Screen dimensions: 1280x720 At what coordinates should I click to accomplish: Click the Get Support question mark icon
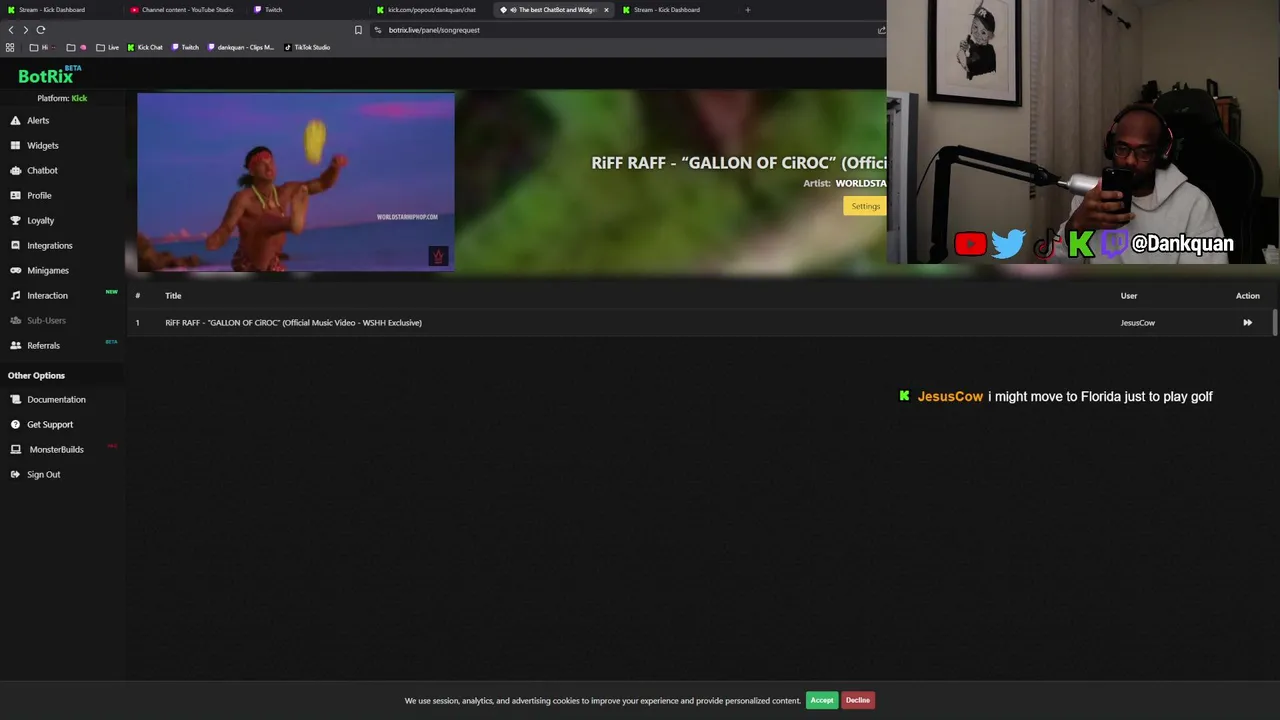15,424
